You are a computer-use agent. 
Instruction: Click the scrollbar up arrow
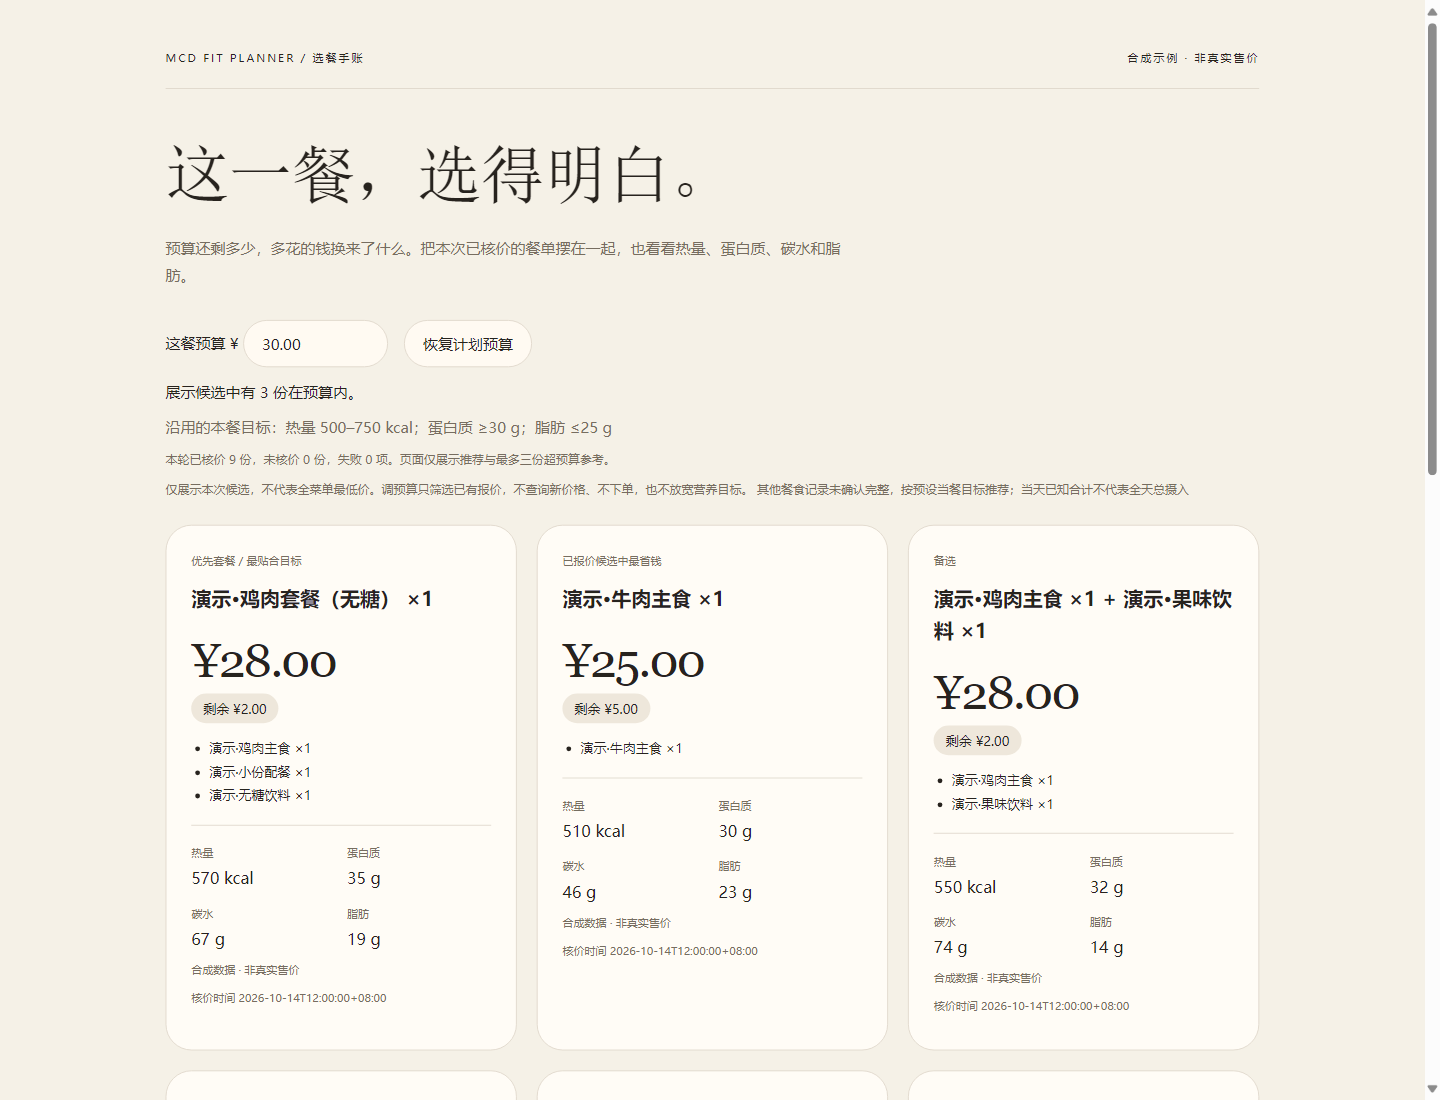pos(1432,11)
